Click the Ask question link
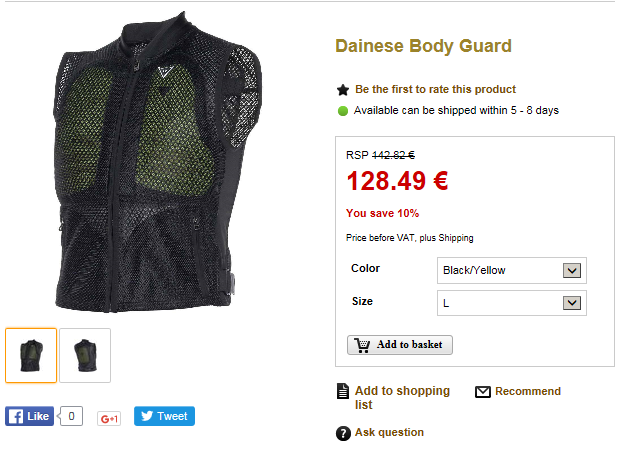This screenshot has width=622, height=470. (x=389, y=432)
